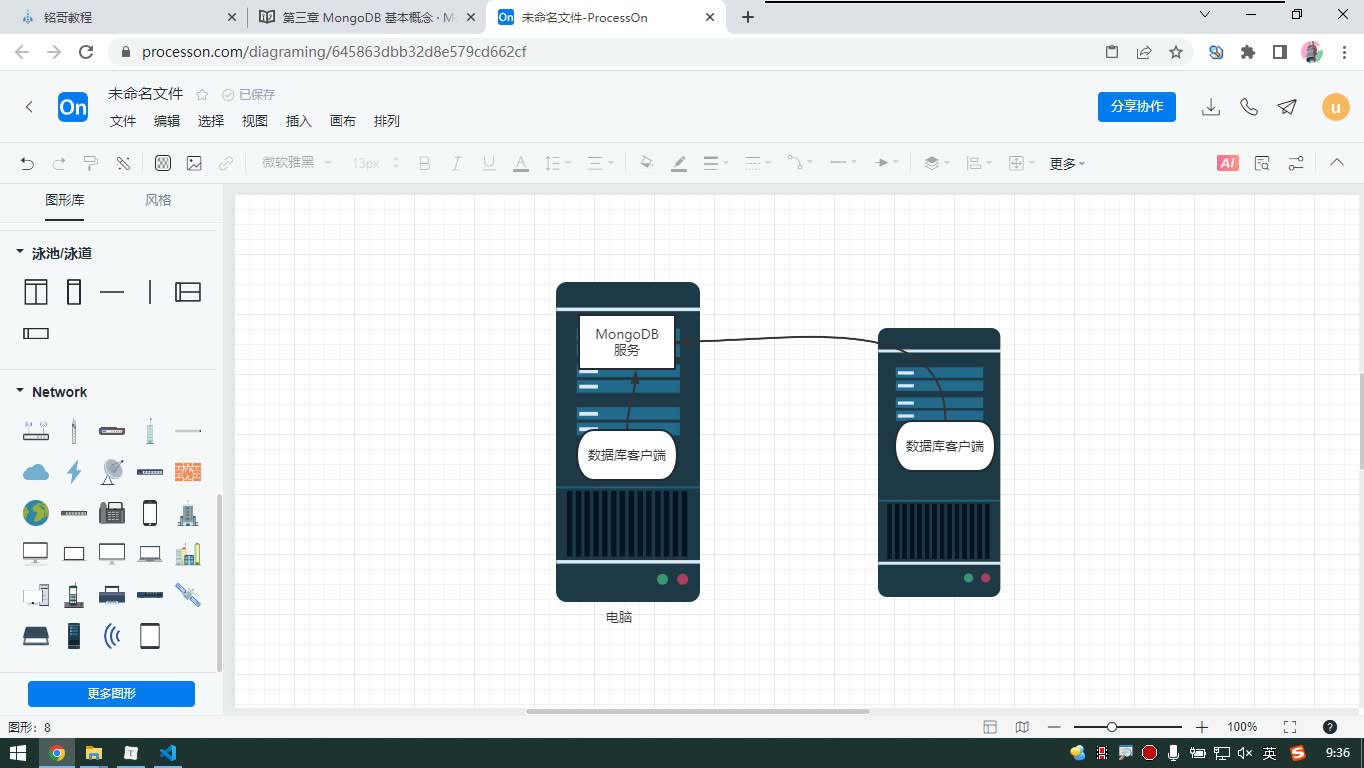This screenshot has height=768, width=1364.
Task: Toggle fullscreen view in the status bar
Action: [1290, 727]
